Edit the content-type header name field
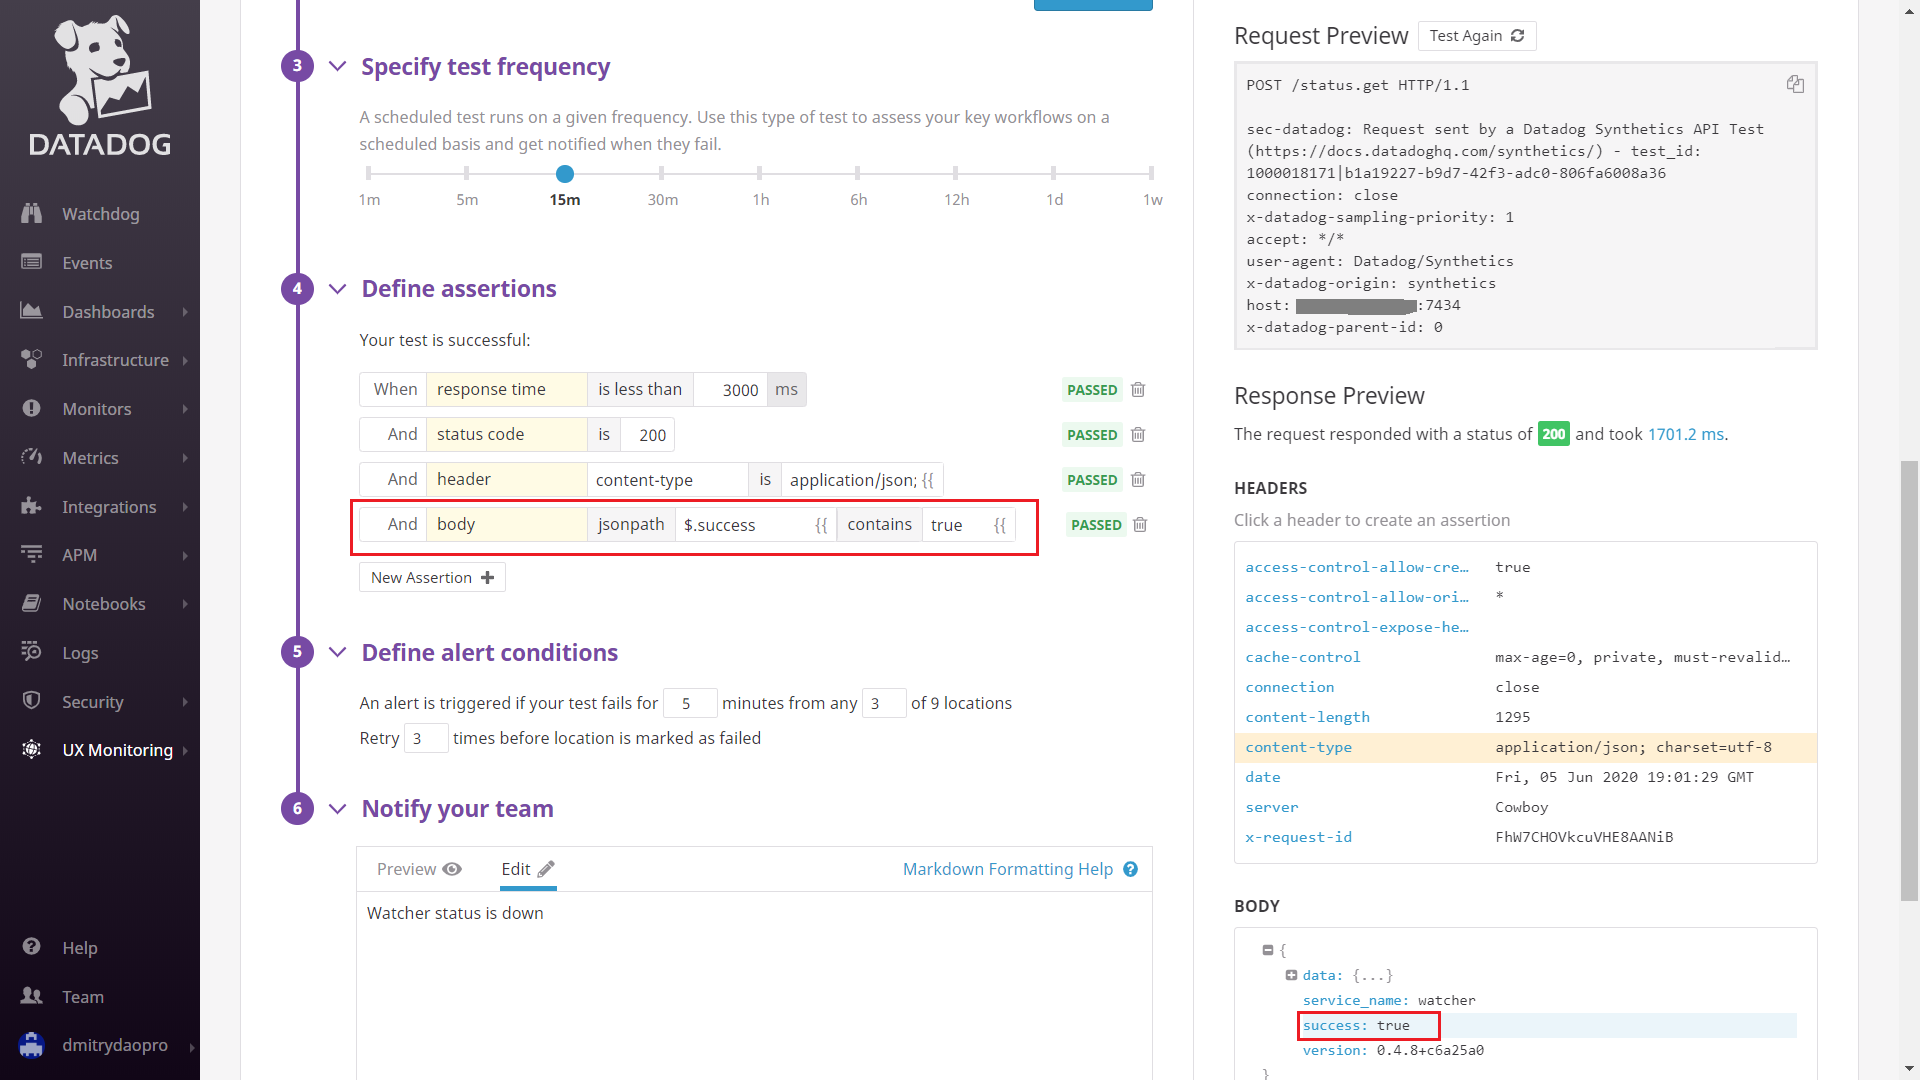 pos(667,480)
